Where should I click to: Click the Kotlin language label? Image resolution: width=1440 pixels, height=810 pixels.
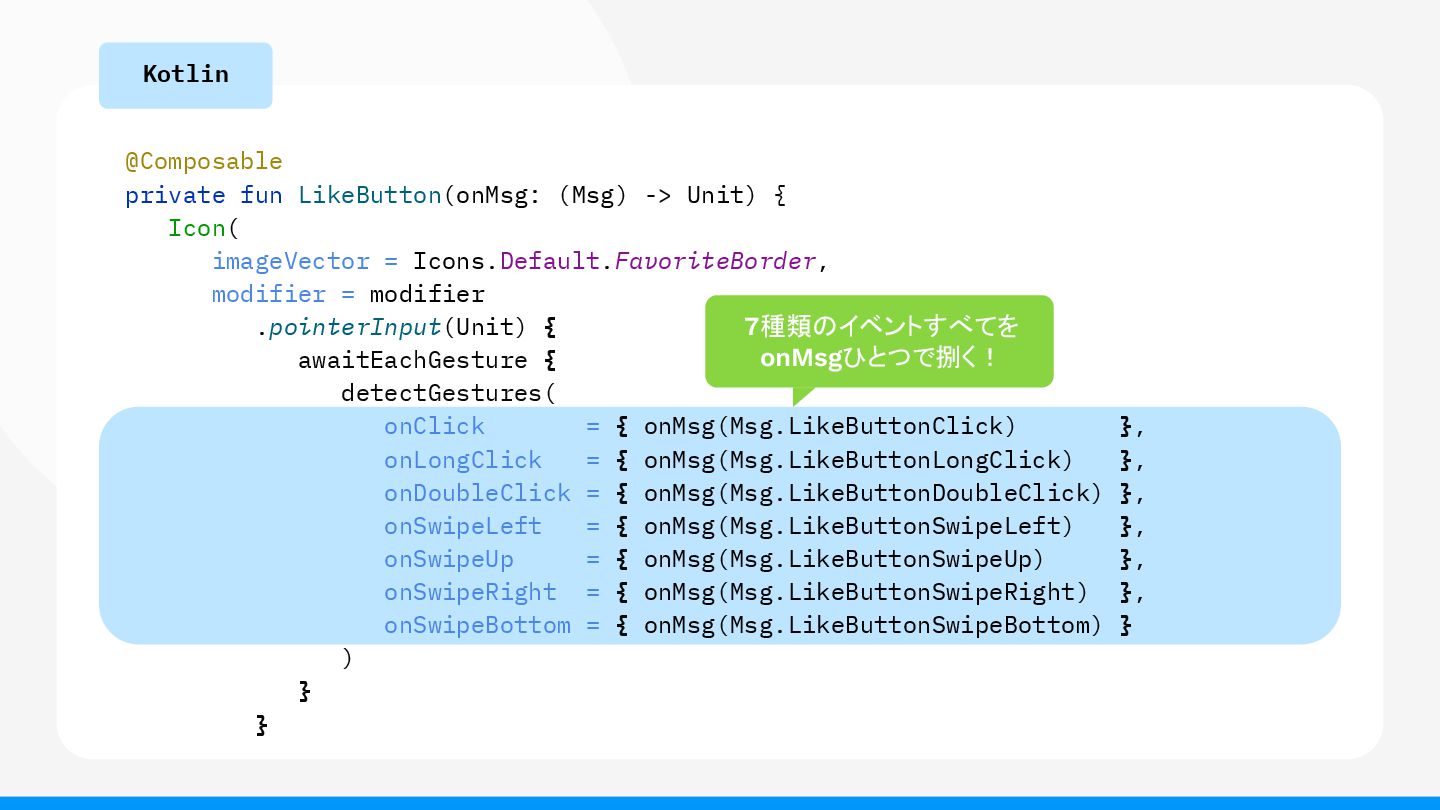coord(185,75)
